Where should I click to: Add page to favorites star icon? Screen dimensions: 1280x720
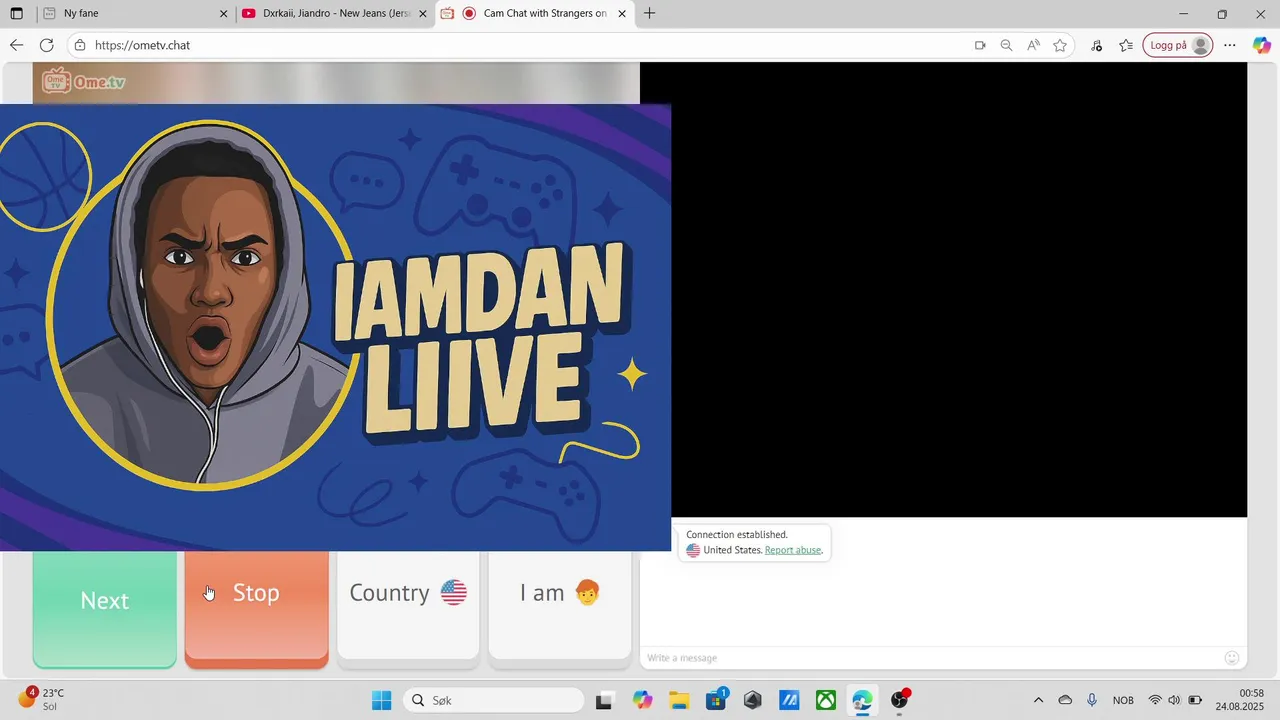1060,45
